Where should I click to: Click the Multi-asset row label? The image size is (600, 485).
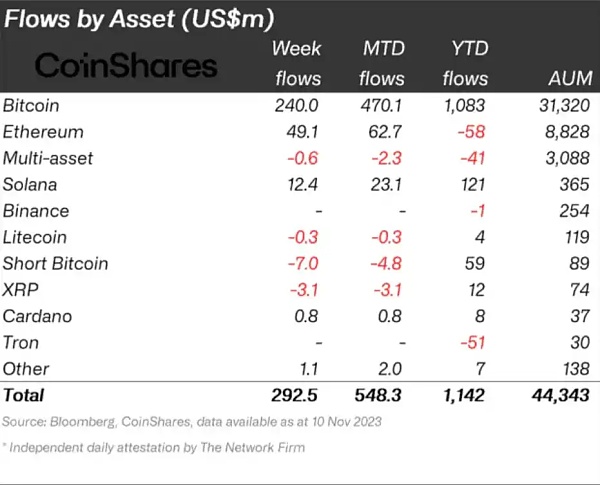tap(50, 158)
